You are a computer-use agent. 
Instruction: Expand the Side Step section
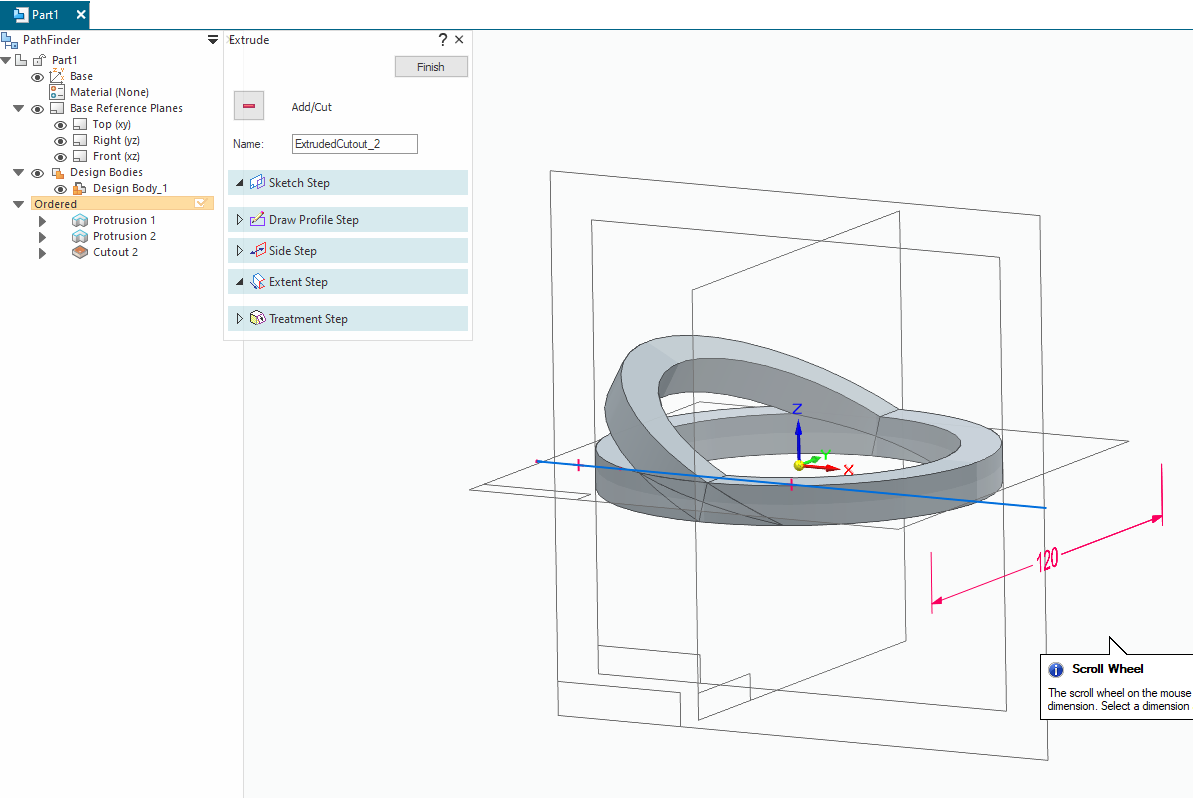click(240, 251)
